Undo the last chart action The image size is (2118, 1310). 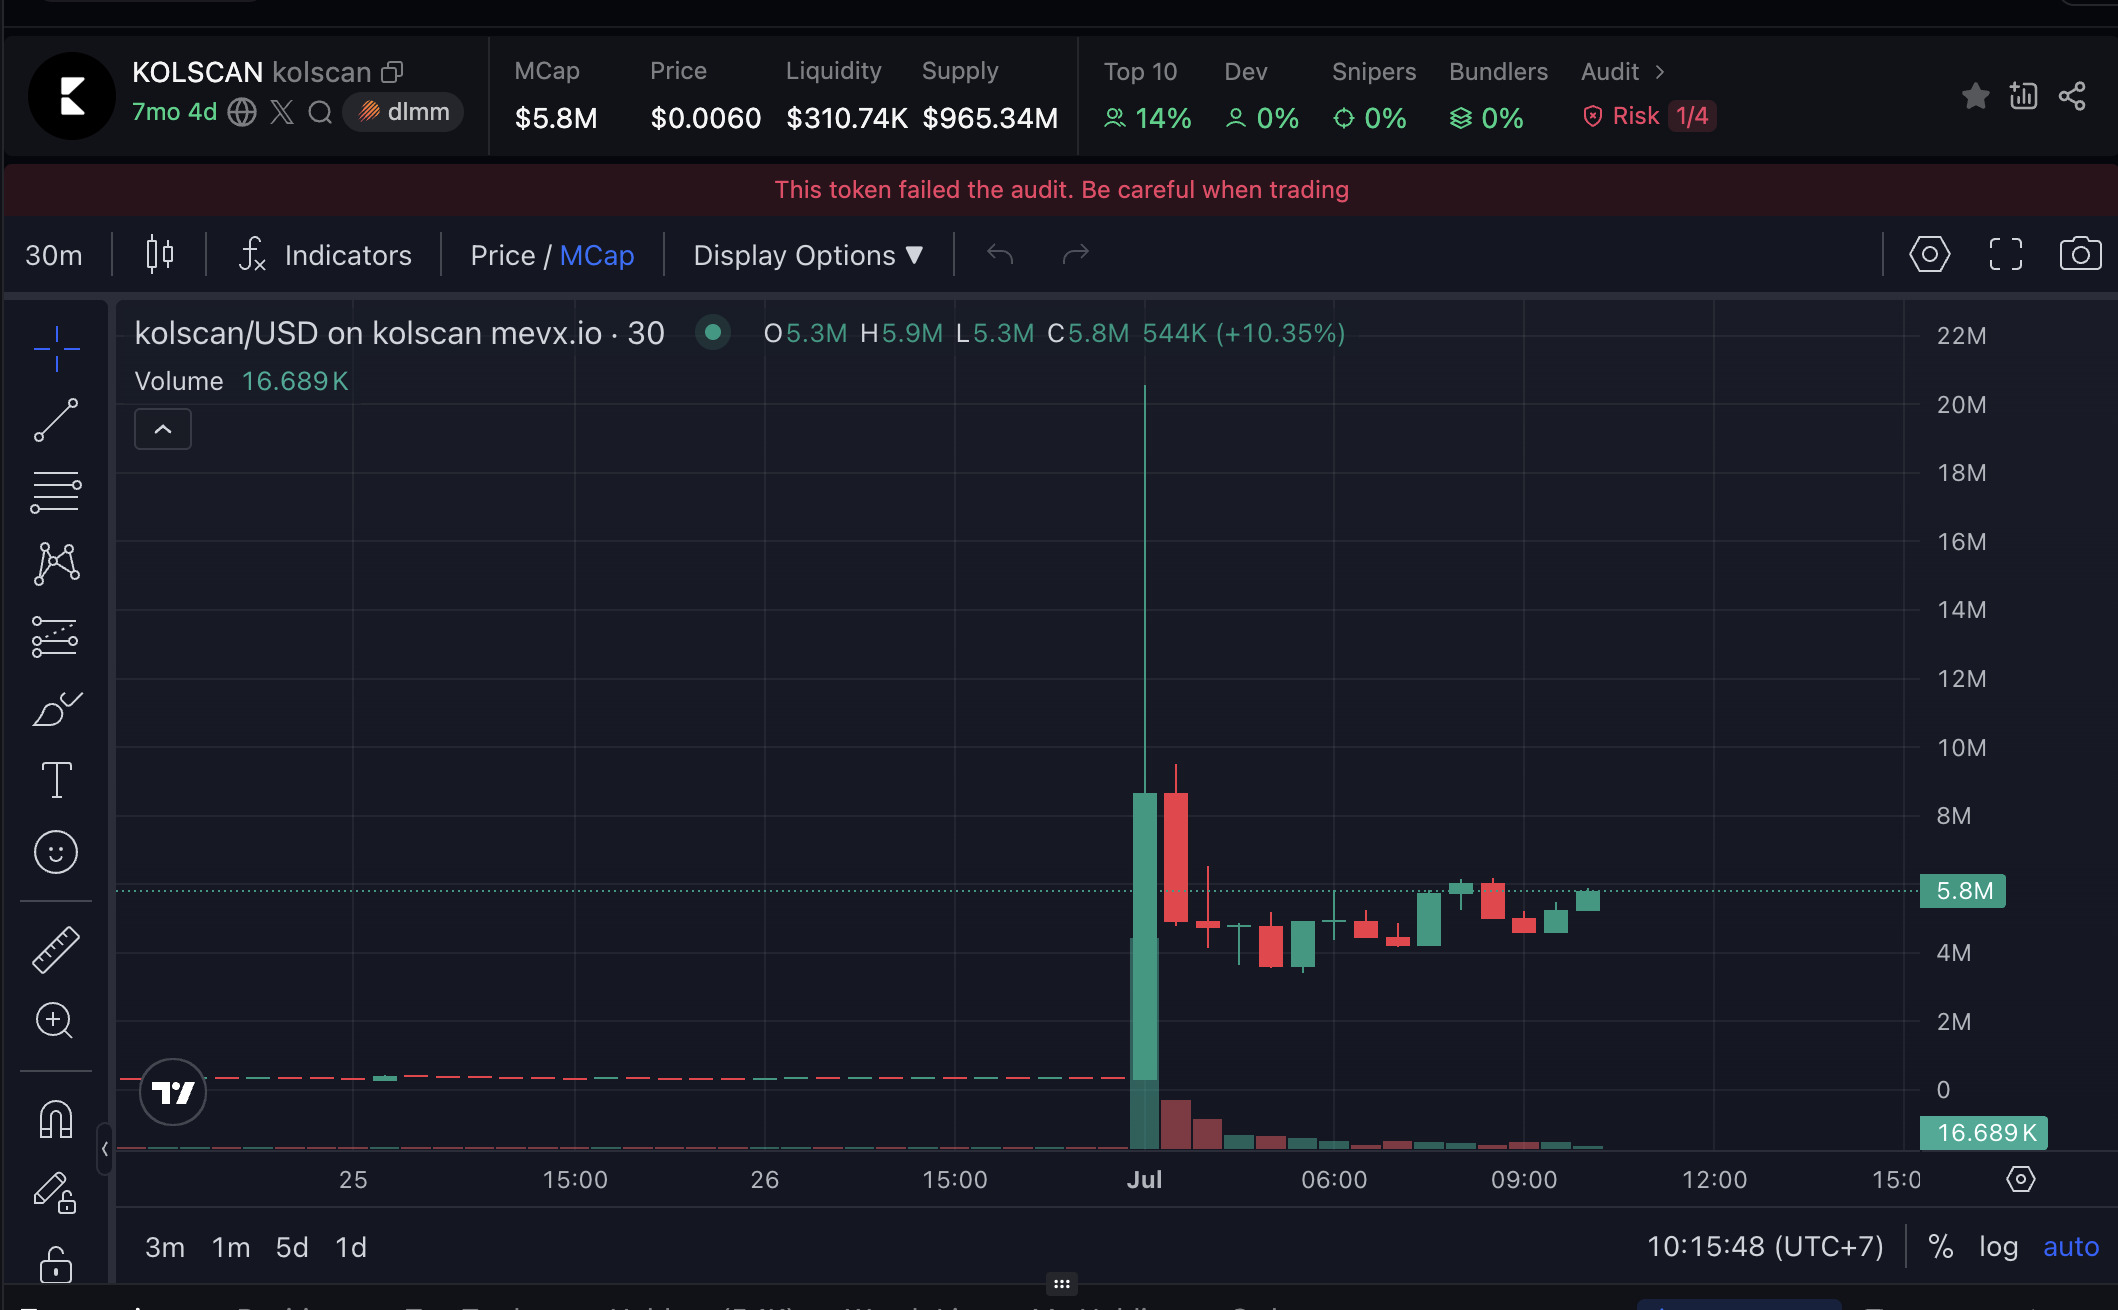[x=1000, y=254]
